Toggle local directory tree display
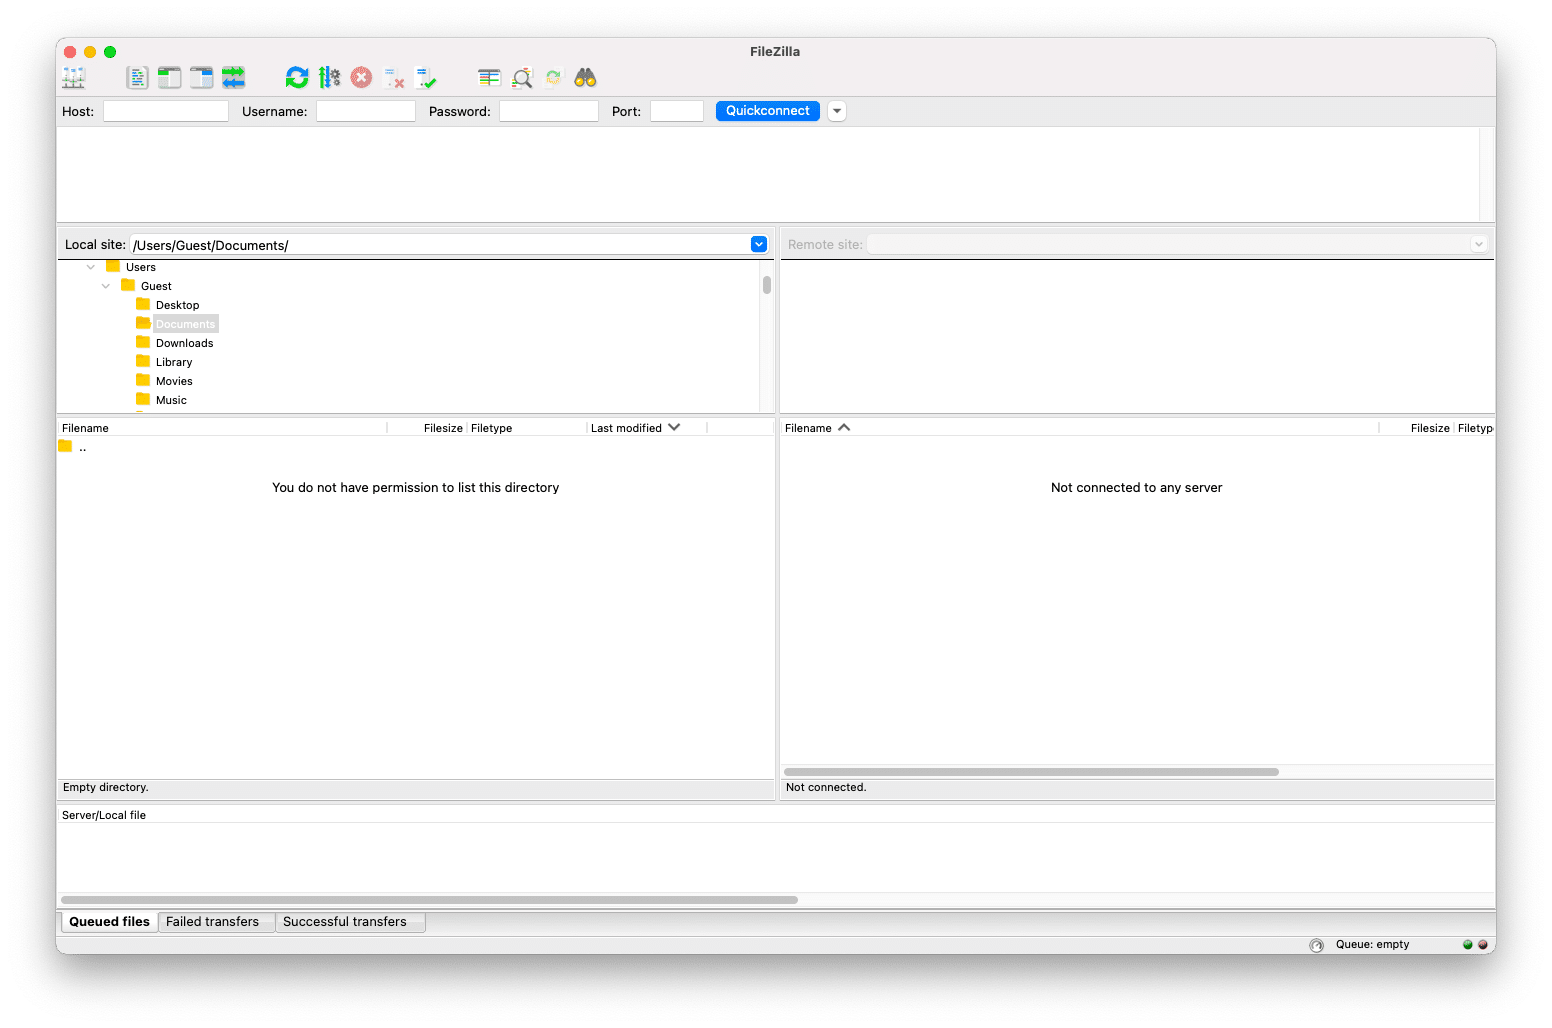 170,77
